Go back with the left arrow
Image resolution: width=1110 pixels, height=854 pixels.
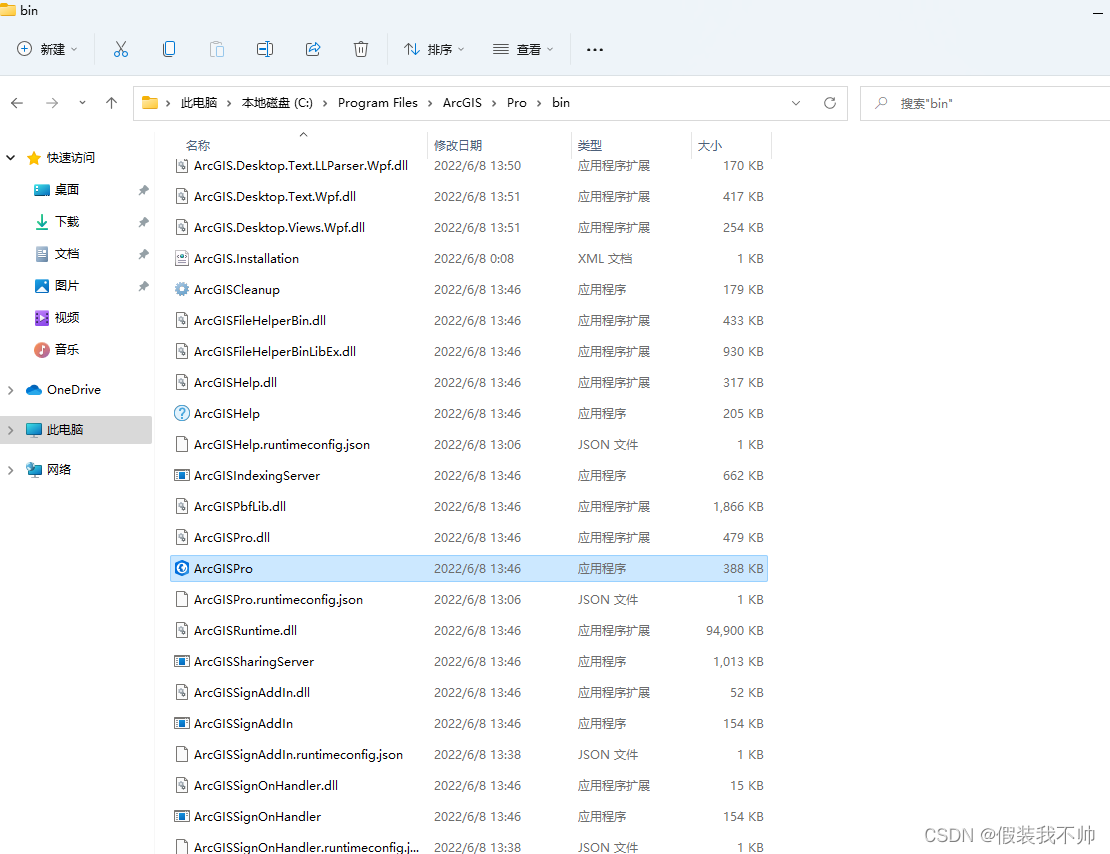pyautogui.click(x=17, y=103)
